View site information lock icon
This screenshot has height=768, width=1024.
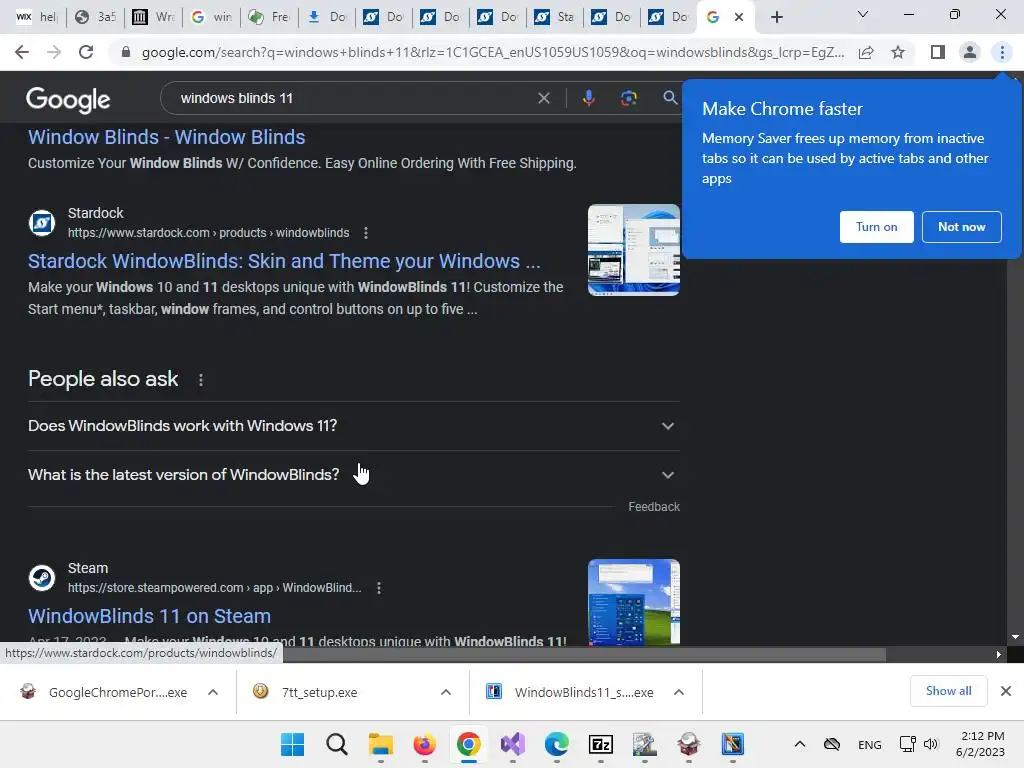click(126, 52)
